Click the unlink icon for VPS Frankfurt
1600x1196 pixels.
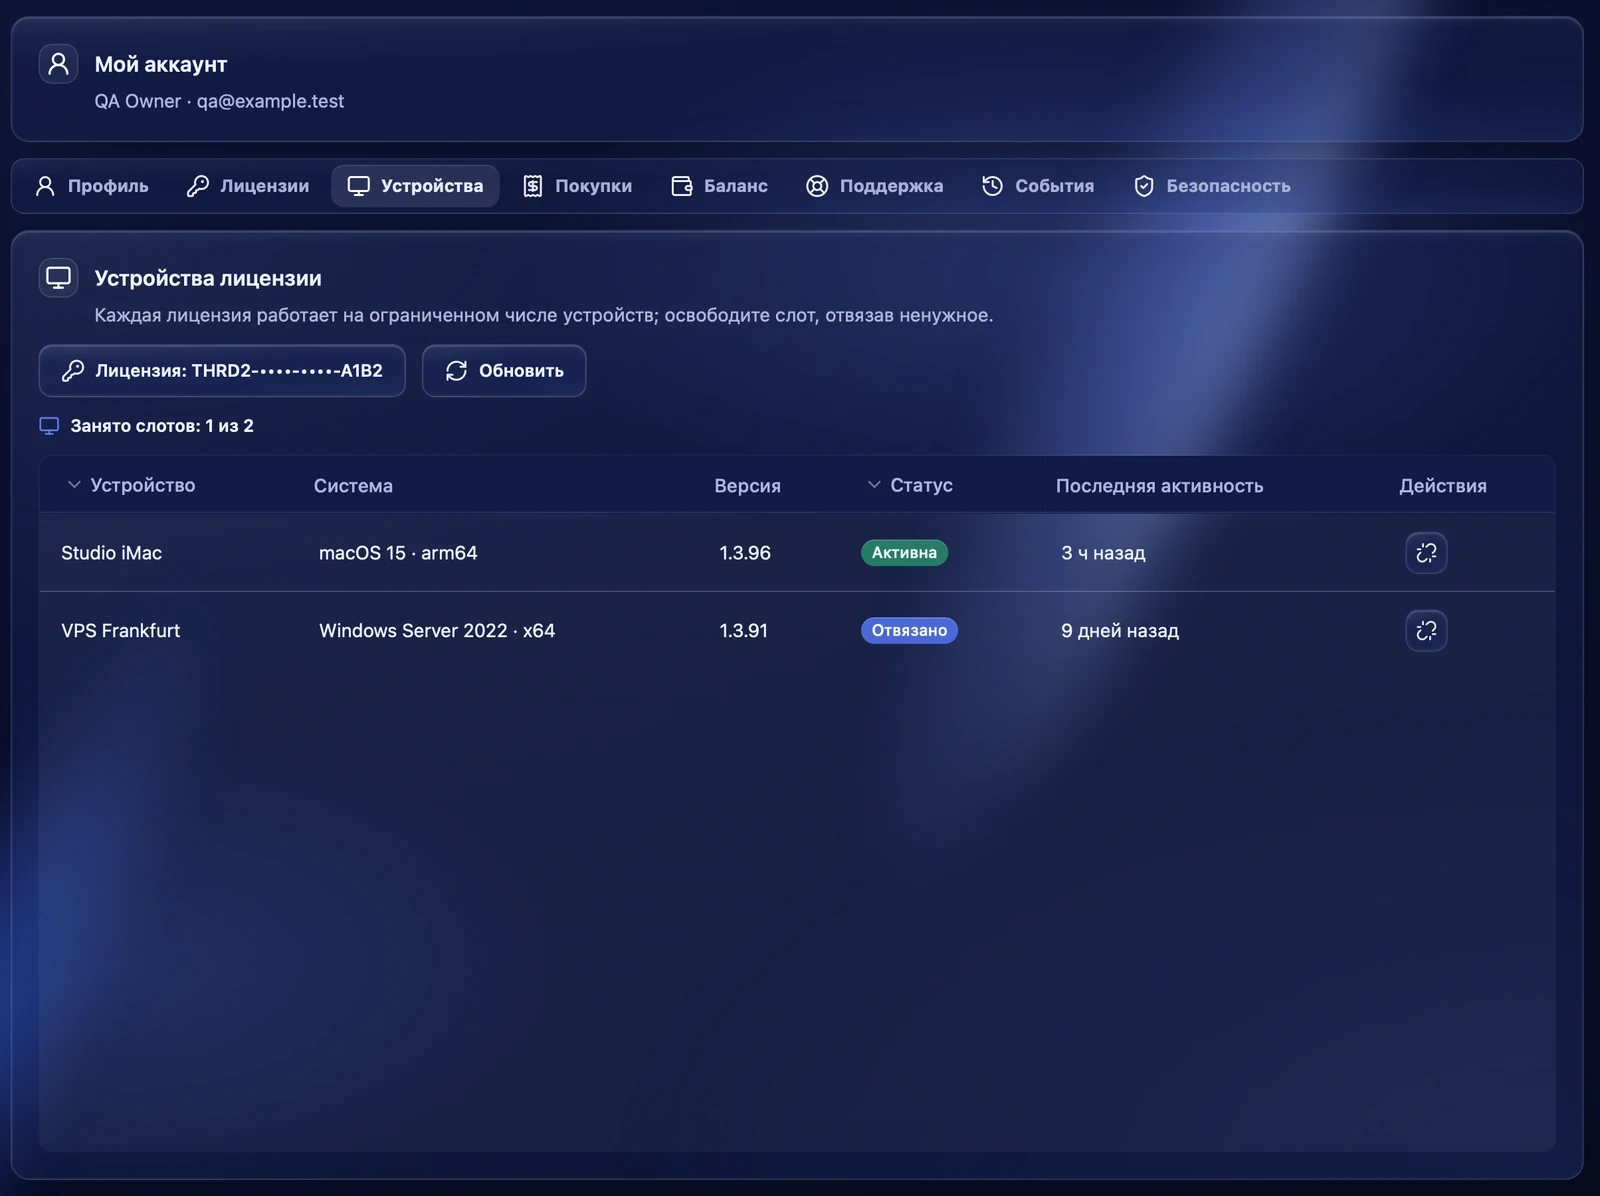tap(1426, 631)
